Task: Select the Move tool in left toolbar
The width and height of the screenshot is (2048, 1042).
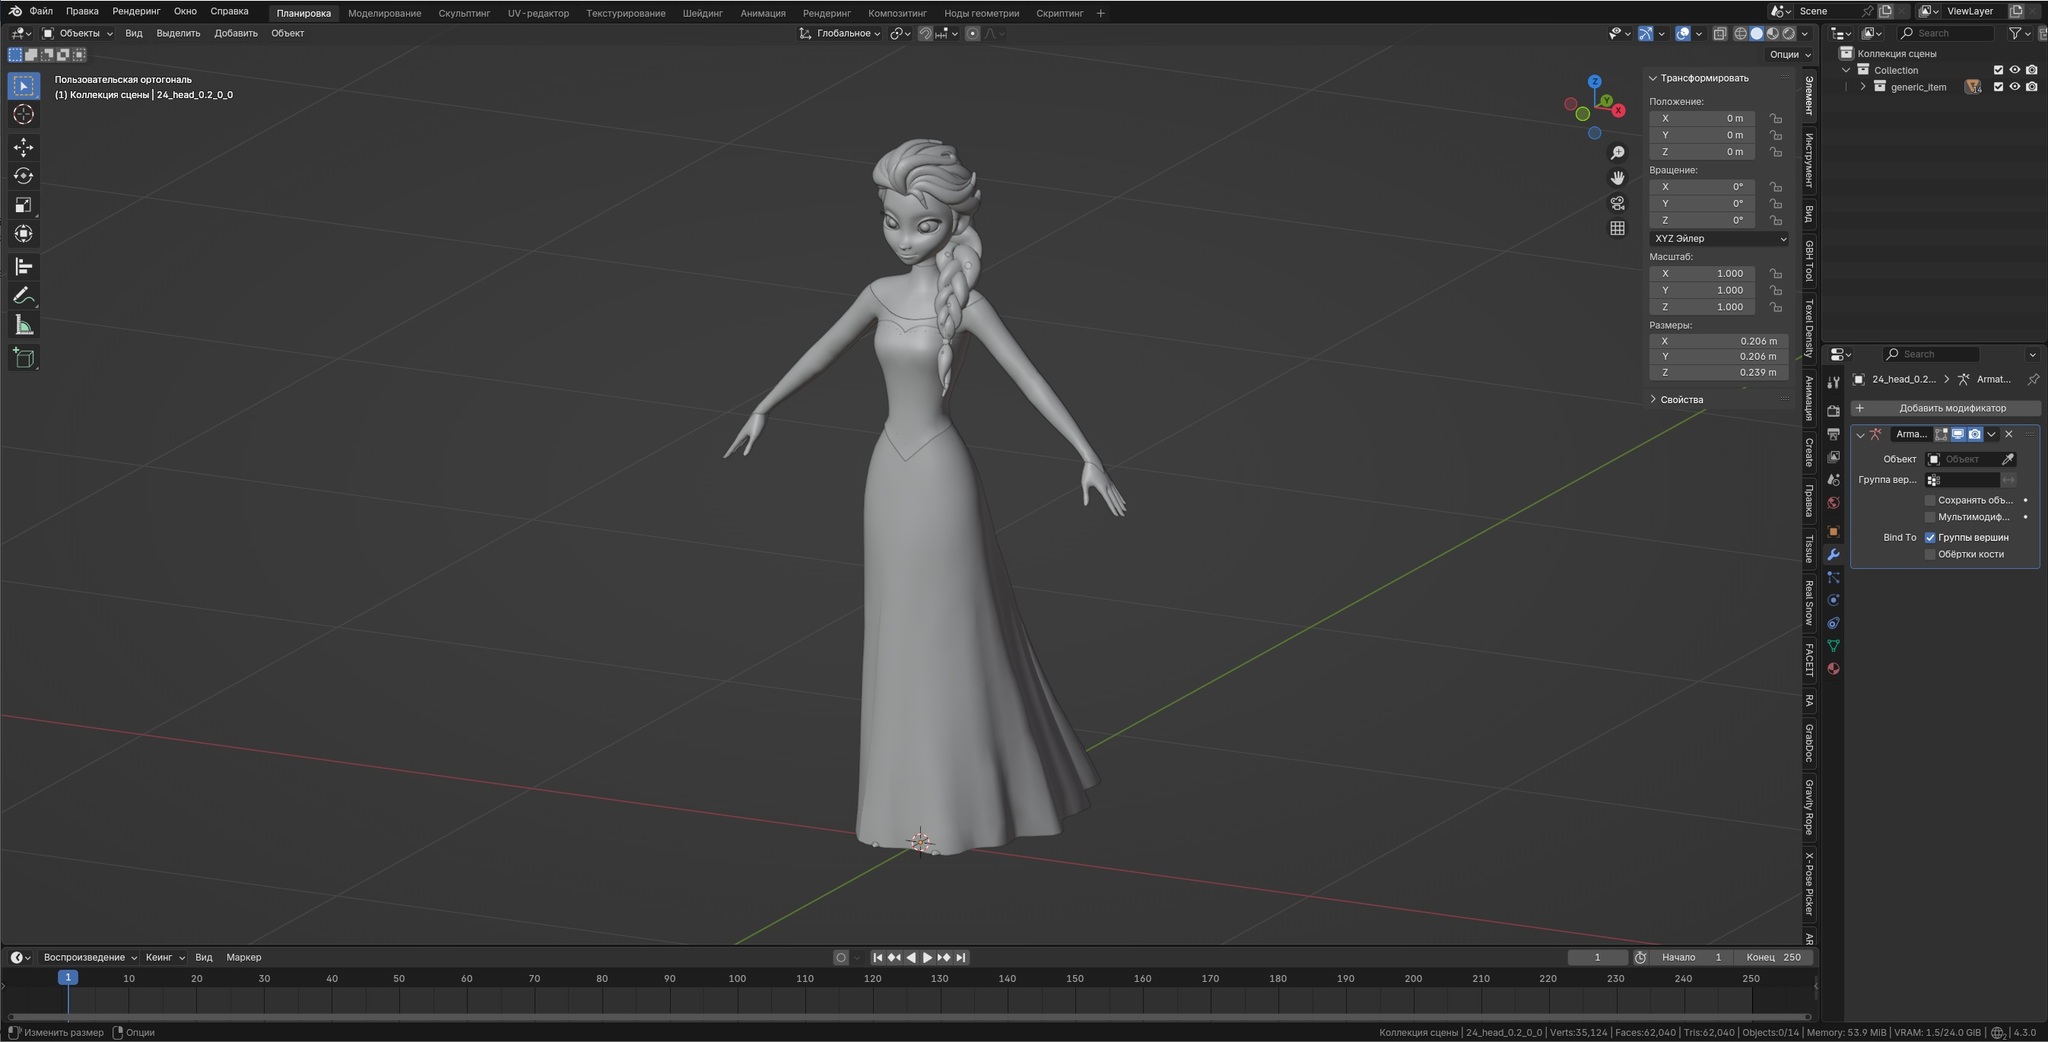Action: pos(23,147)
